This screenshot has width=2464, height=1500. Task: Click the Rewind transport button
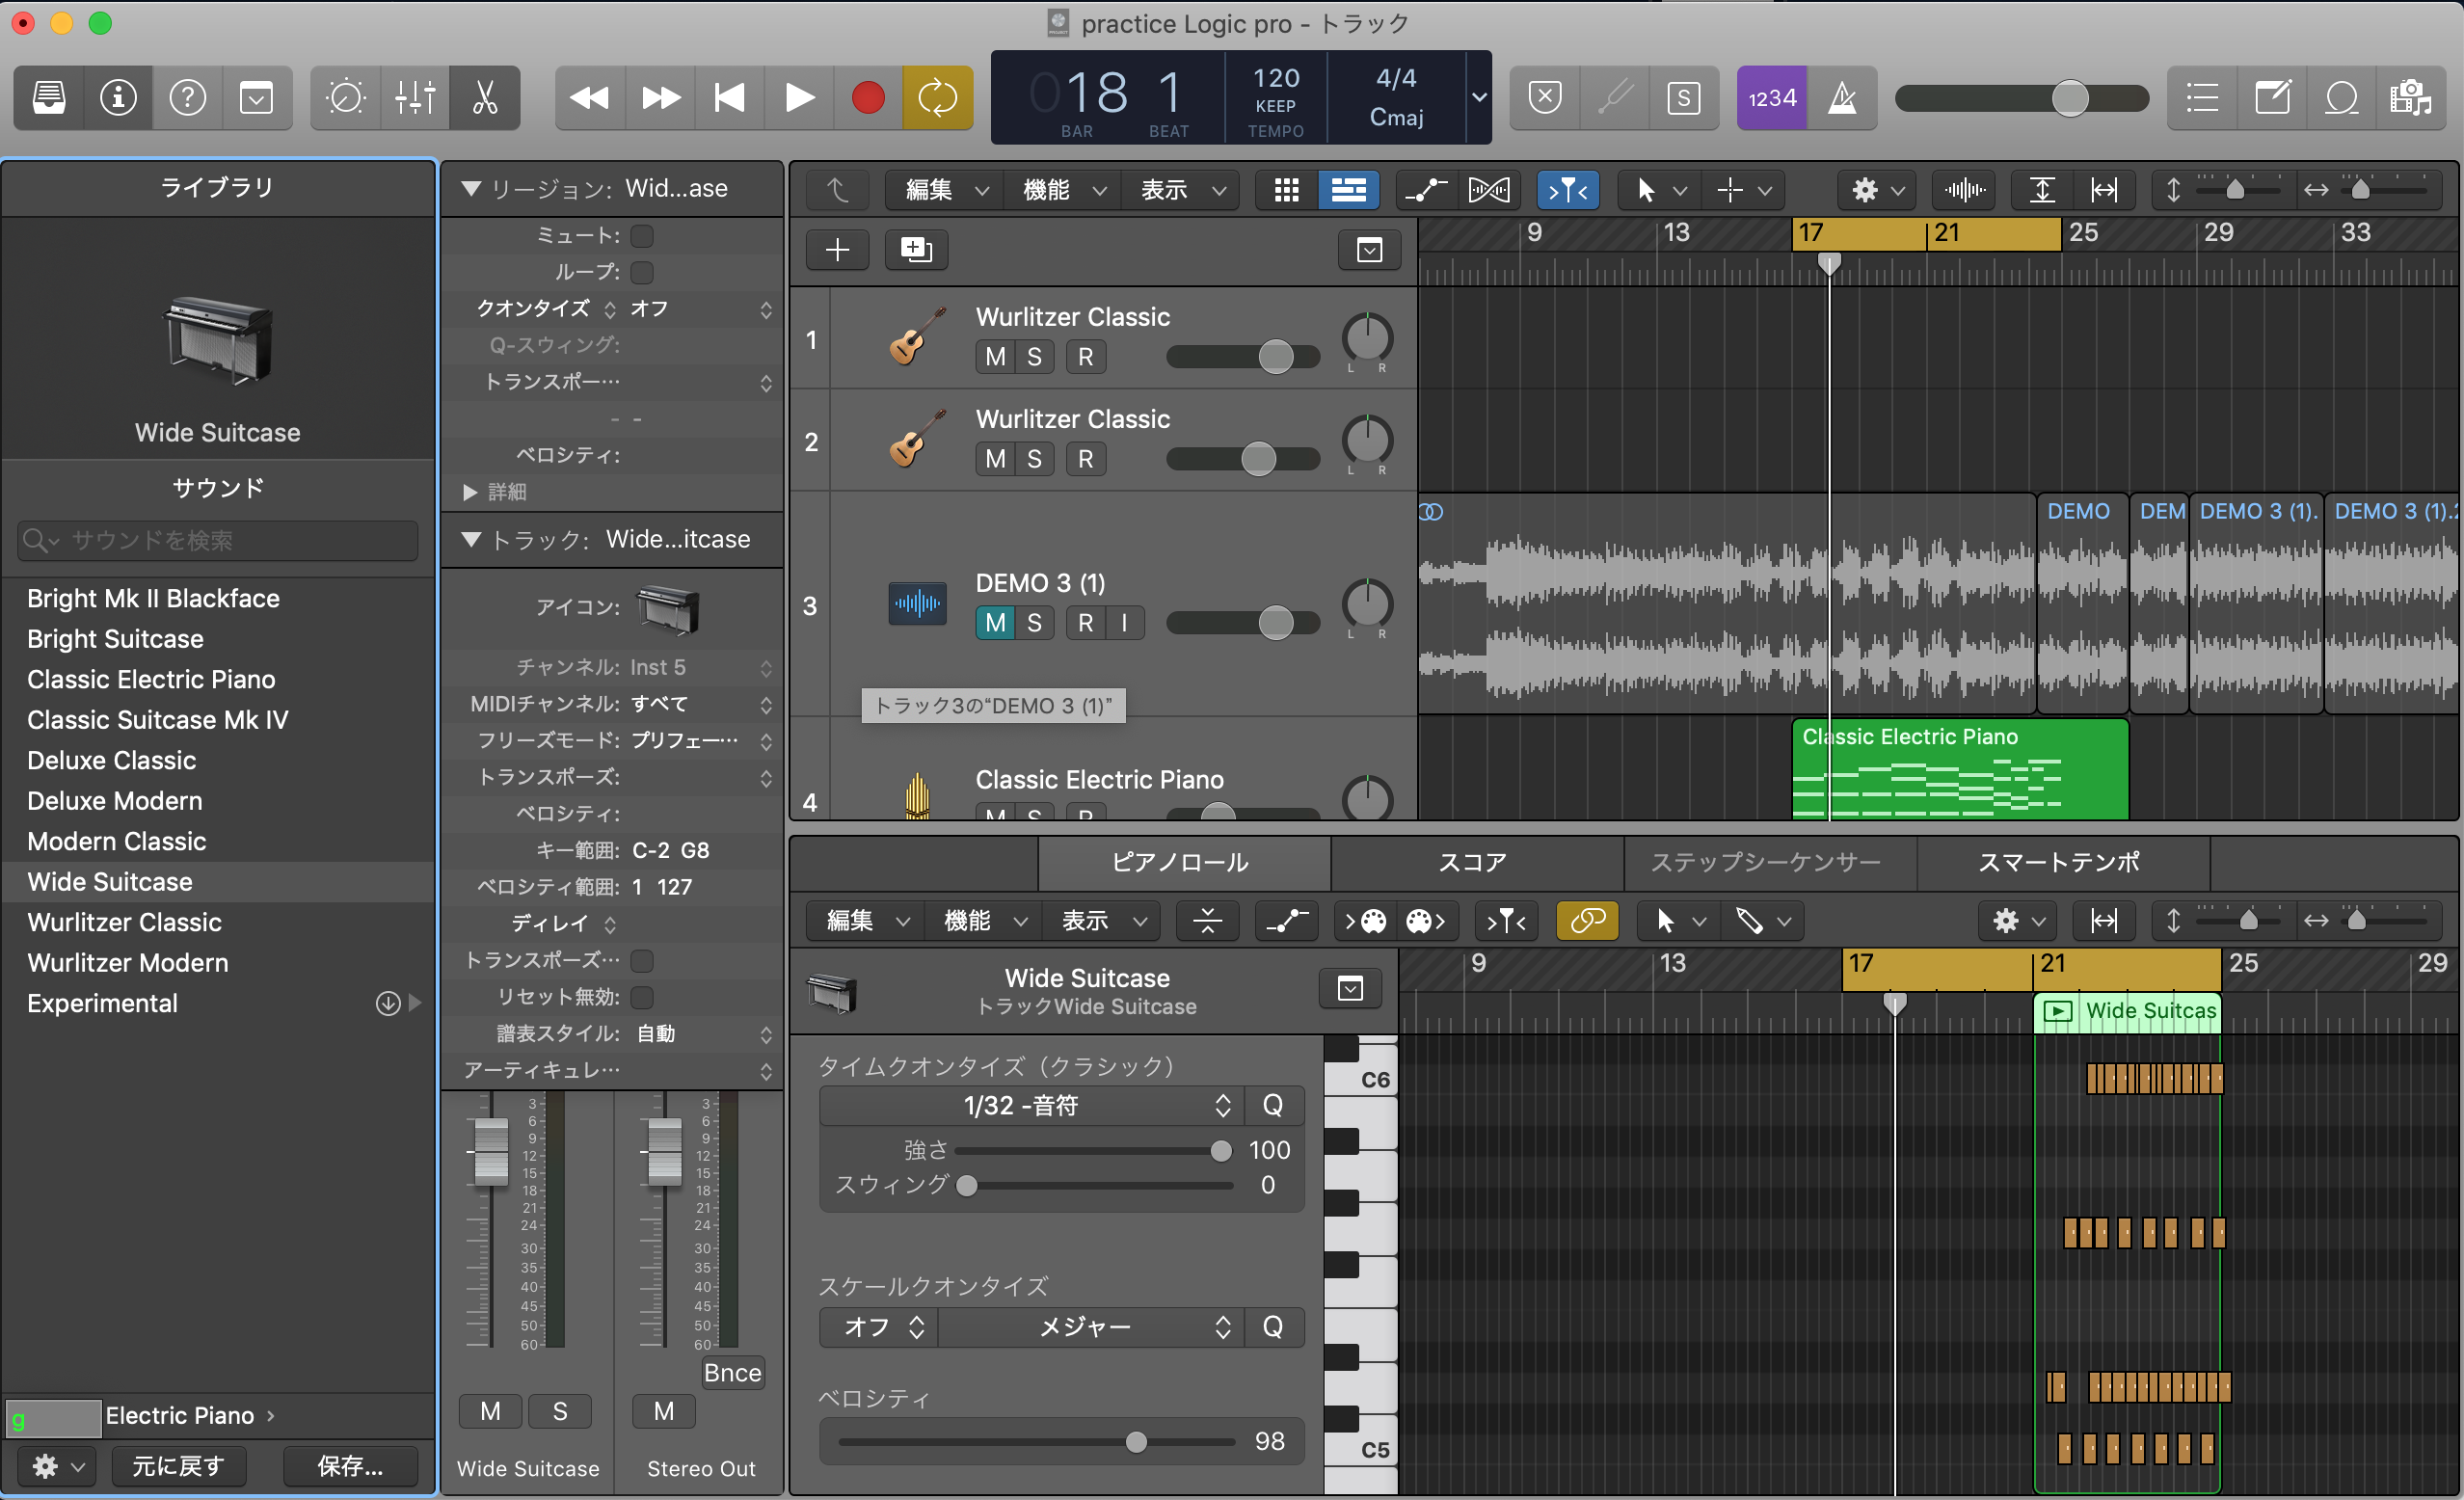(590, 98)
